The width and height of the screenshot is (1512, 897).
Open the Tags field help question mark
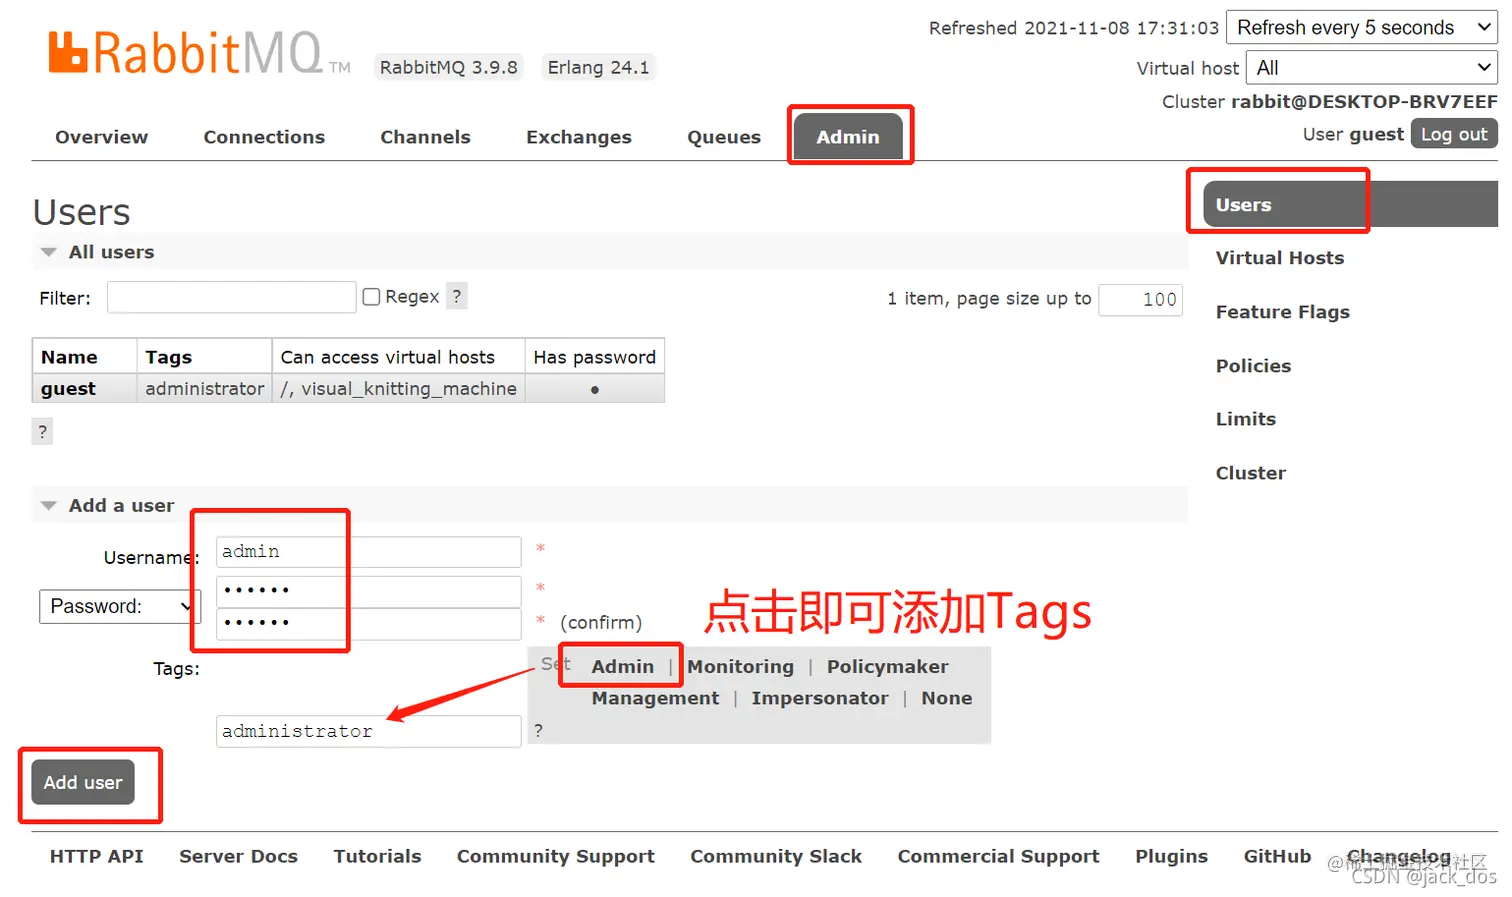tap(538, 731)
